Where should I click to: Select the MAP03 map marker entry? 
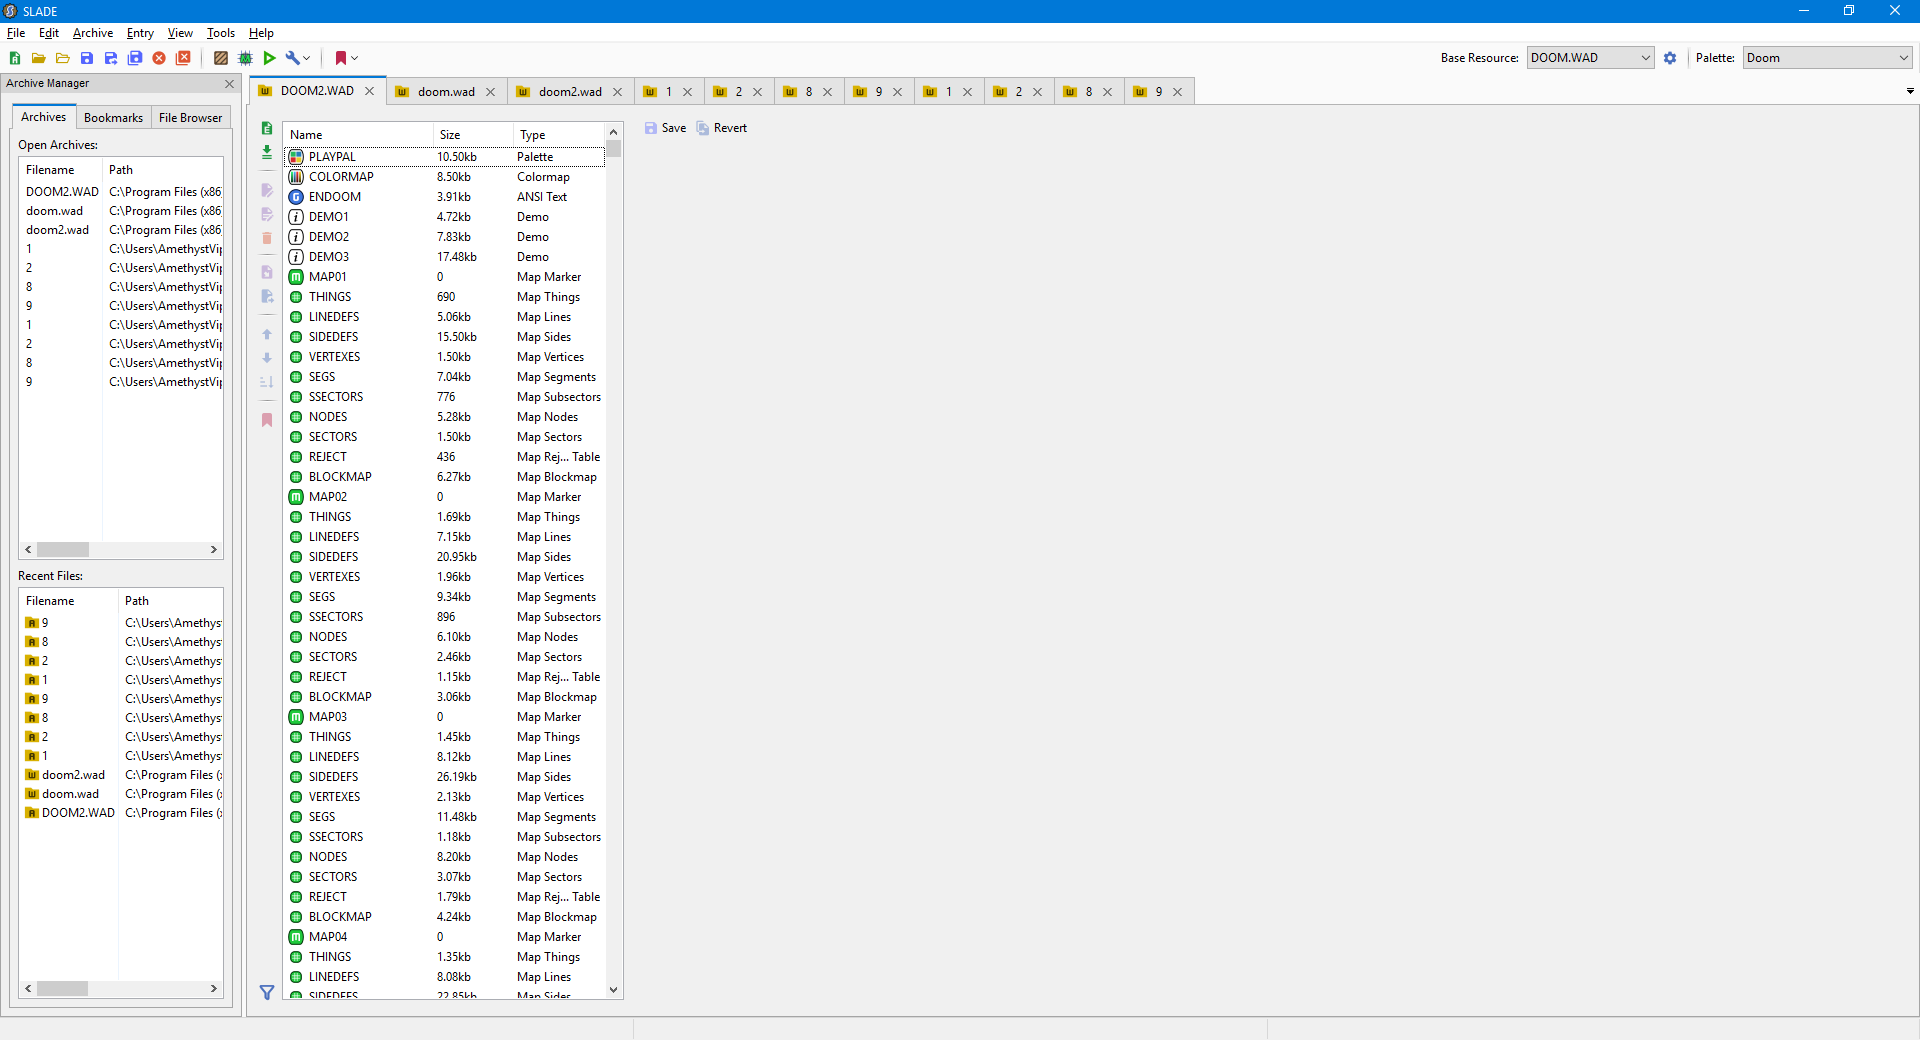coord(445,717)
